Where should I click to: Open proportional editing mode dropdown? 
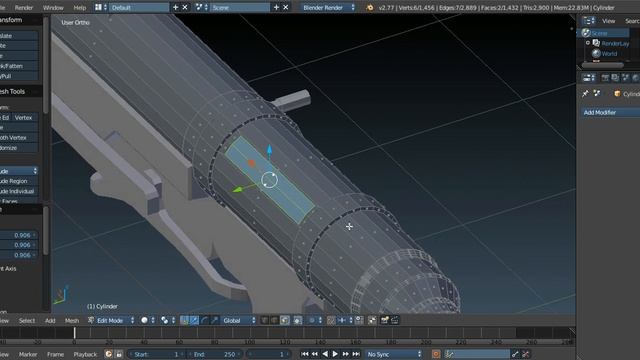coord(315,320)
